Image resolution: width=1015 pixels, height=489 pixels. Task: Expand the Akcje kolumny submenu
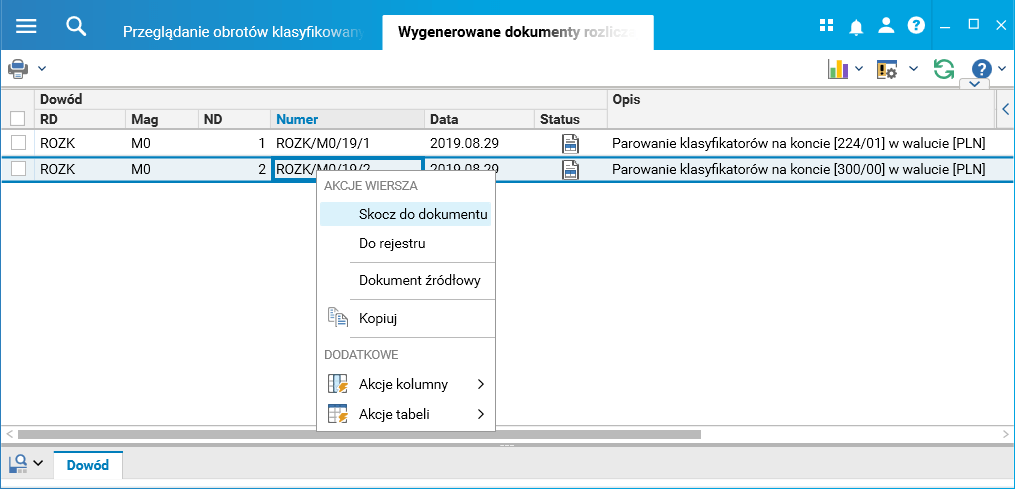tap(407, 384)
